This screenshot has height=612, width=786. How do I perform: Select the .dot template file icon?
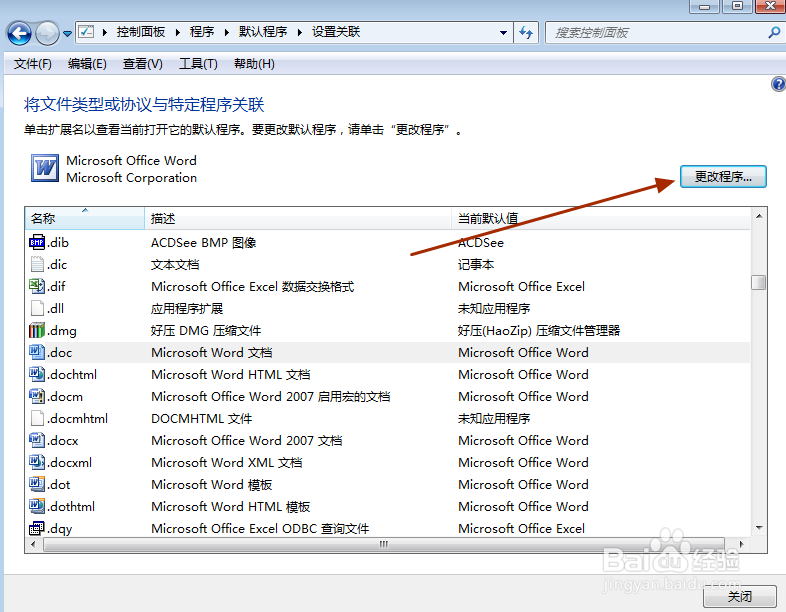point(37,484)
